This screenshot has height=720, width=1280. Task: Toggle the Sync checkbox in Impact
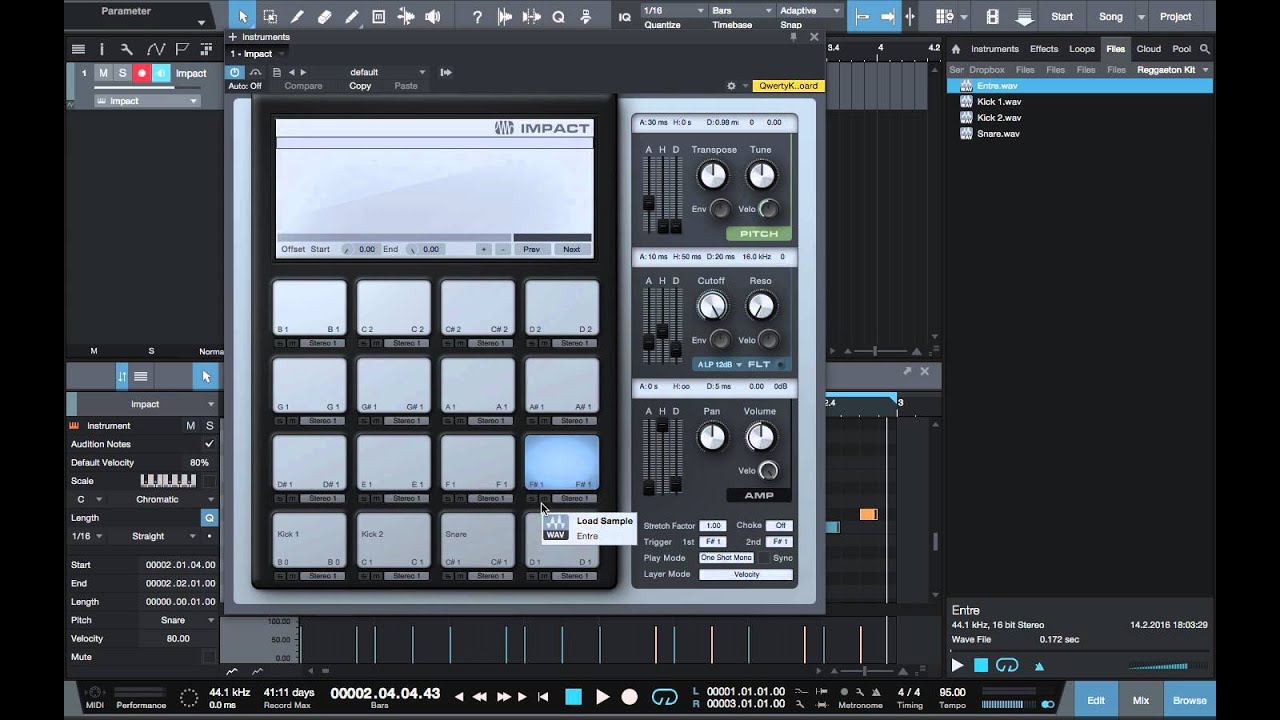tap(764, 558)
